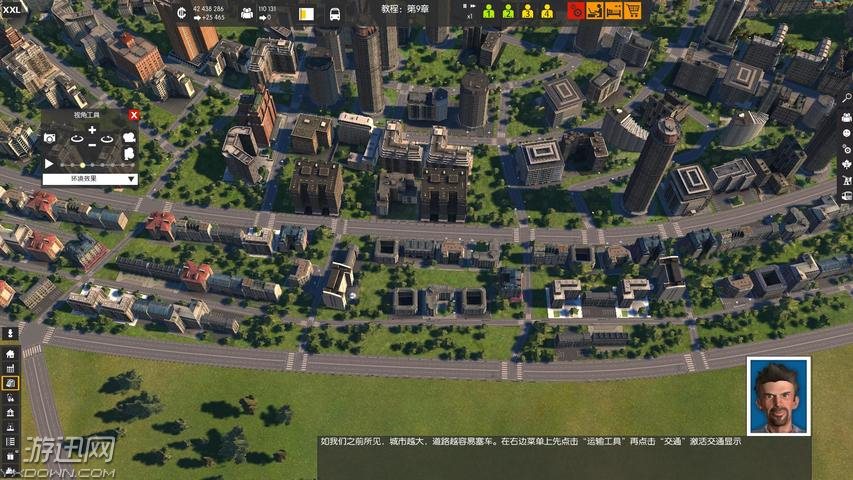Open the satisfaction face icon on right sidebar
Image resolution: width=853 pixels, height=480 pixels.
click(846, 133)
